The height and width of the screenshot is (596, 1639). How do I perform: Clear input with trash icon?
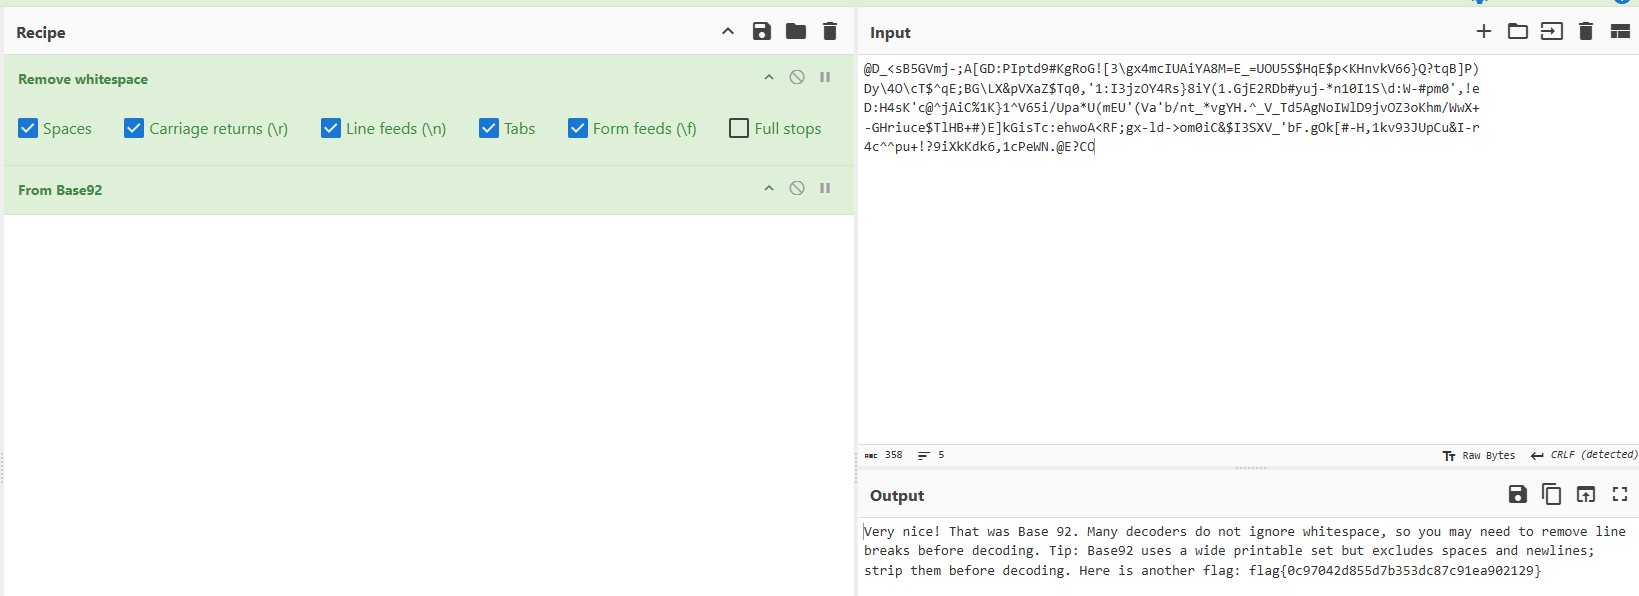pyautogui.click(x=1586, y=31)
